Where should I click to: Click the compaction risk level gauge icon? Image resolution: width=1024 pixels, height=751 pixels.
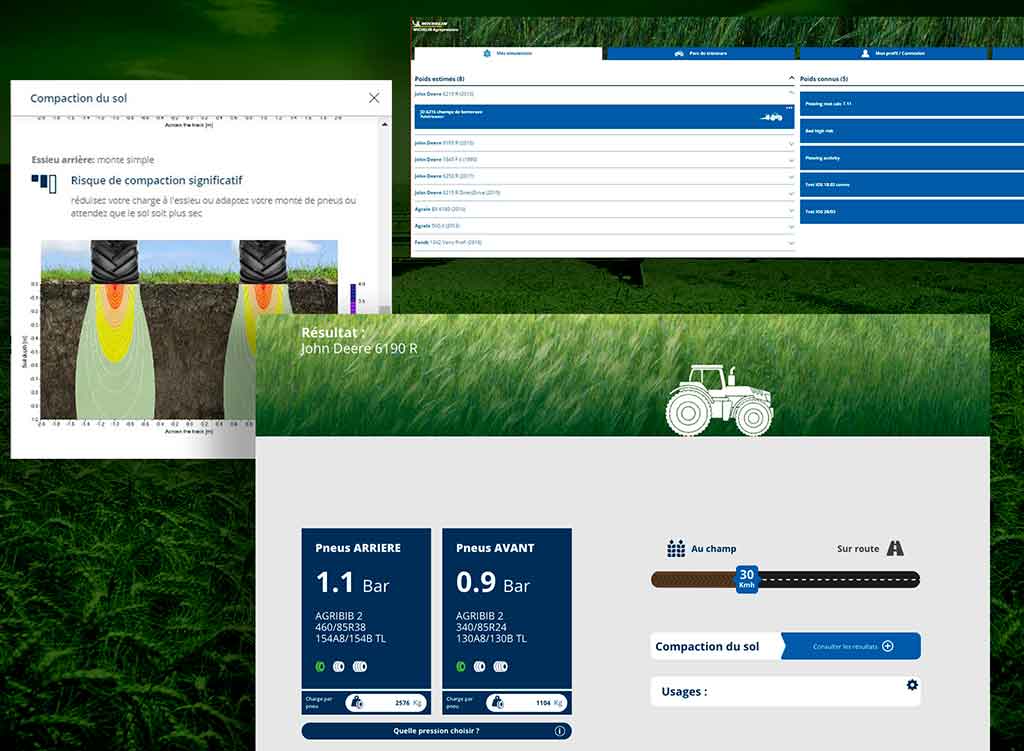point(44,182)
